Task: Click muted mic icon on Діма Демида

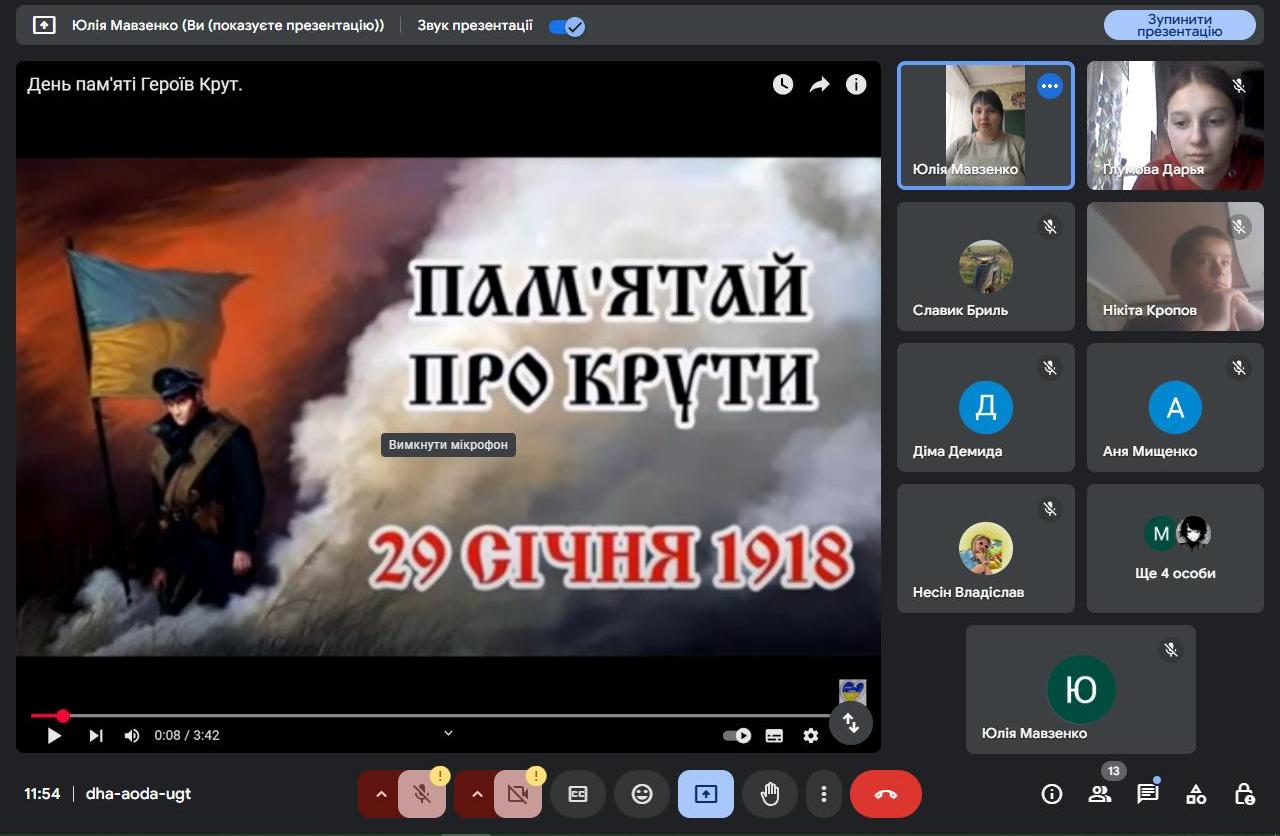Action: 1049,368
